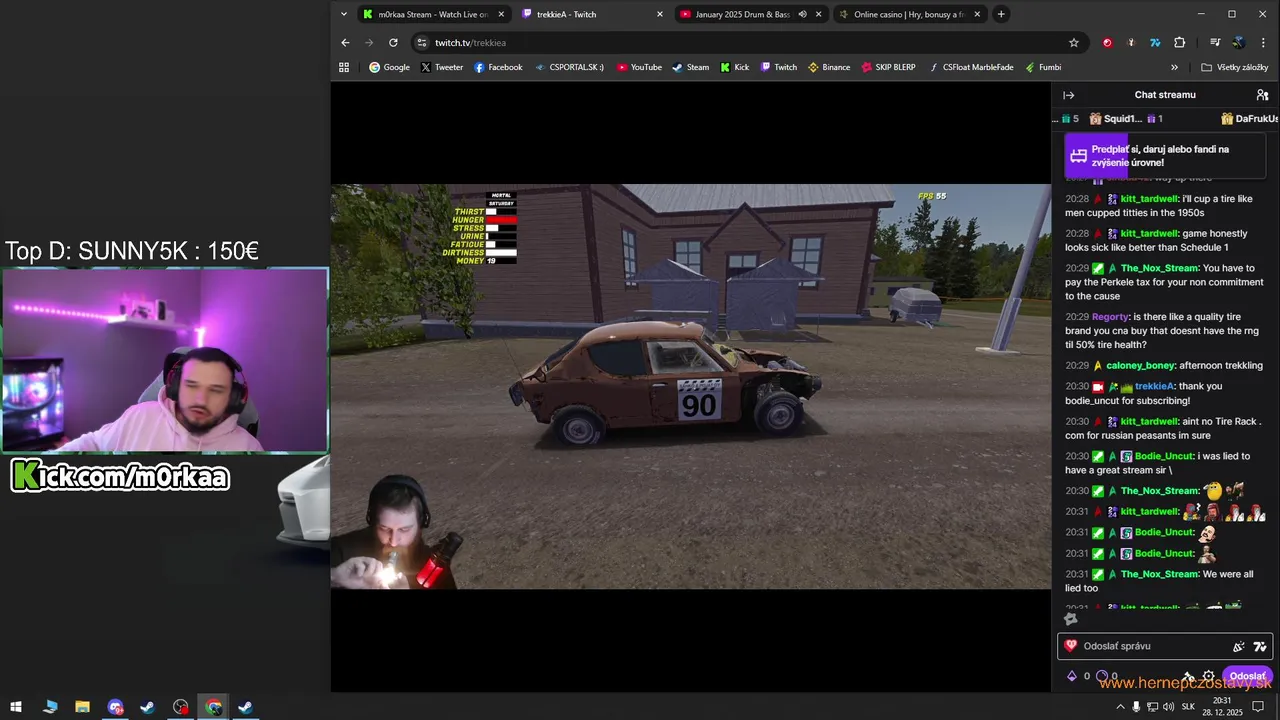
Task: Open a new browser tab
Action: (1001, 14)
